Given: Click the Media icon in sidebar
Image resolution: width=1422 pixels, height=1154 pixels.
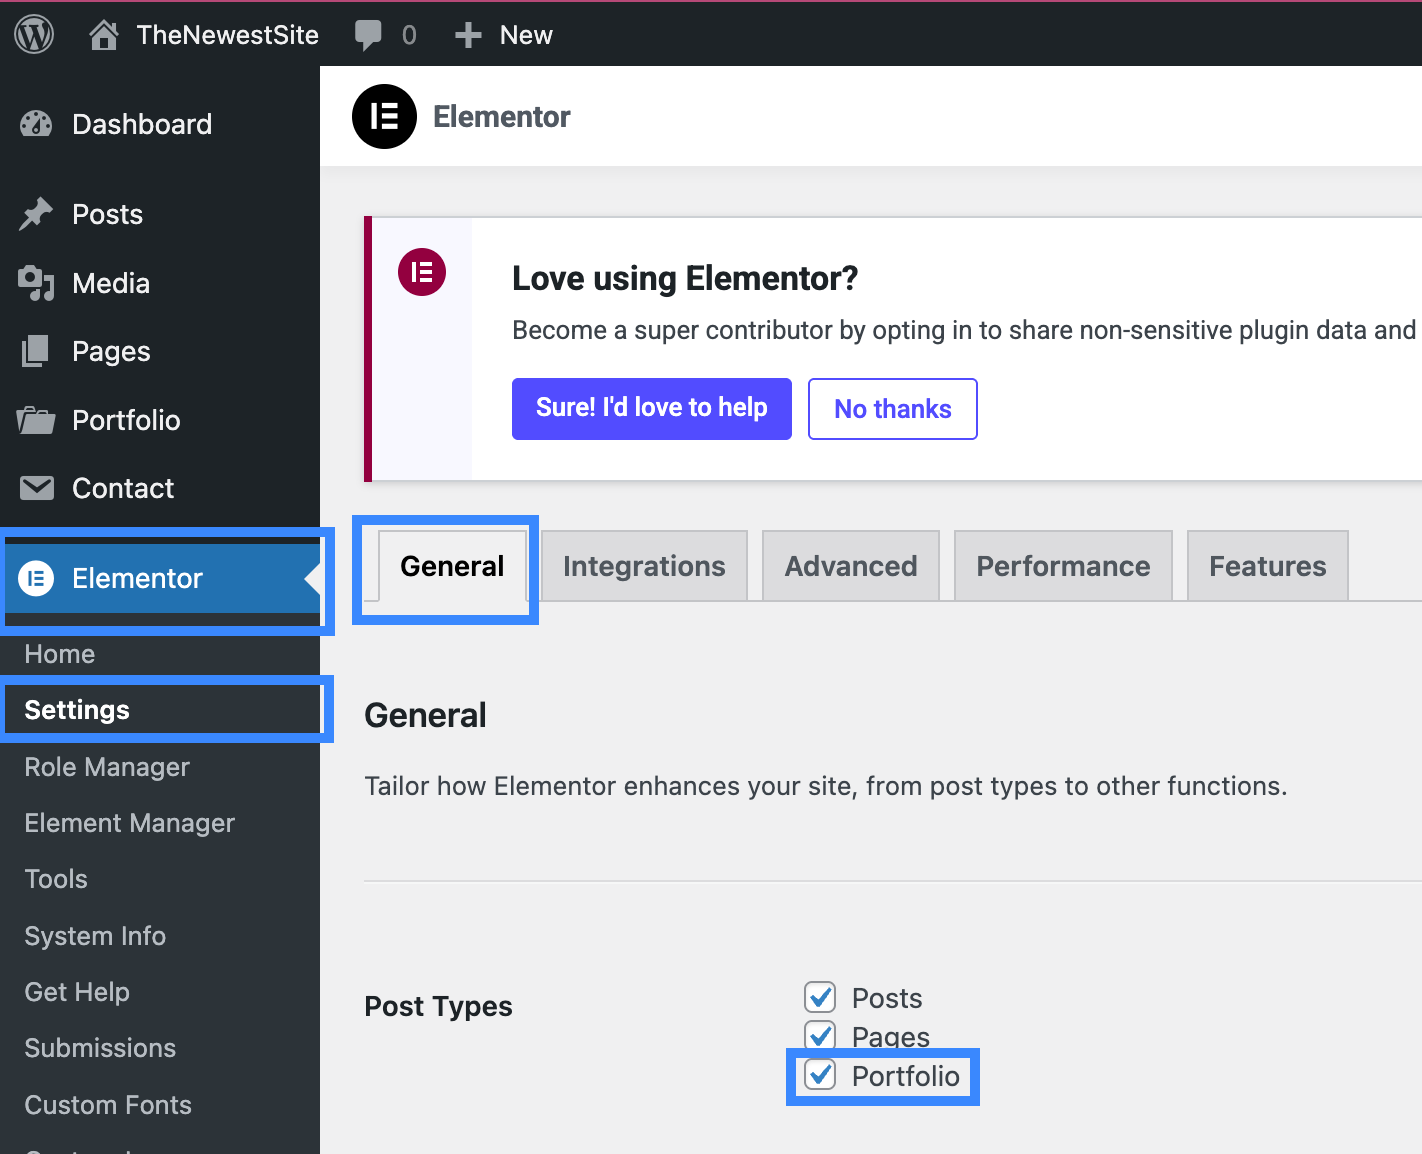Looking at the screenshot, I should 36,283.
